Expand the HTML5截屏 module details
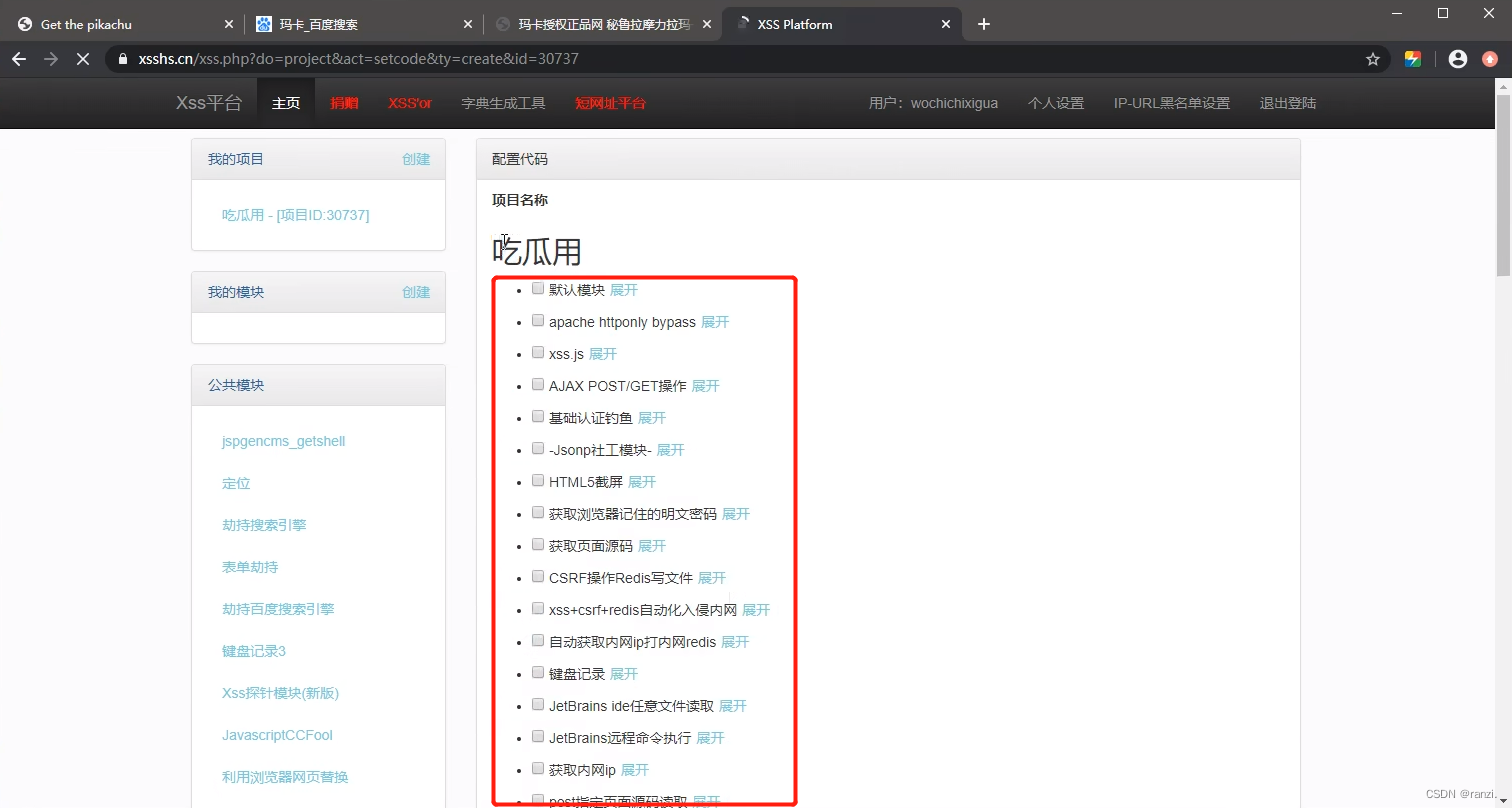 [642, 481]
